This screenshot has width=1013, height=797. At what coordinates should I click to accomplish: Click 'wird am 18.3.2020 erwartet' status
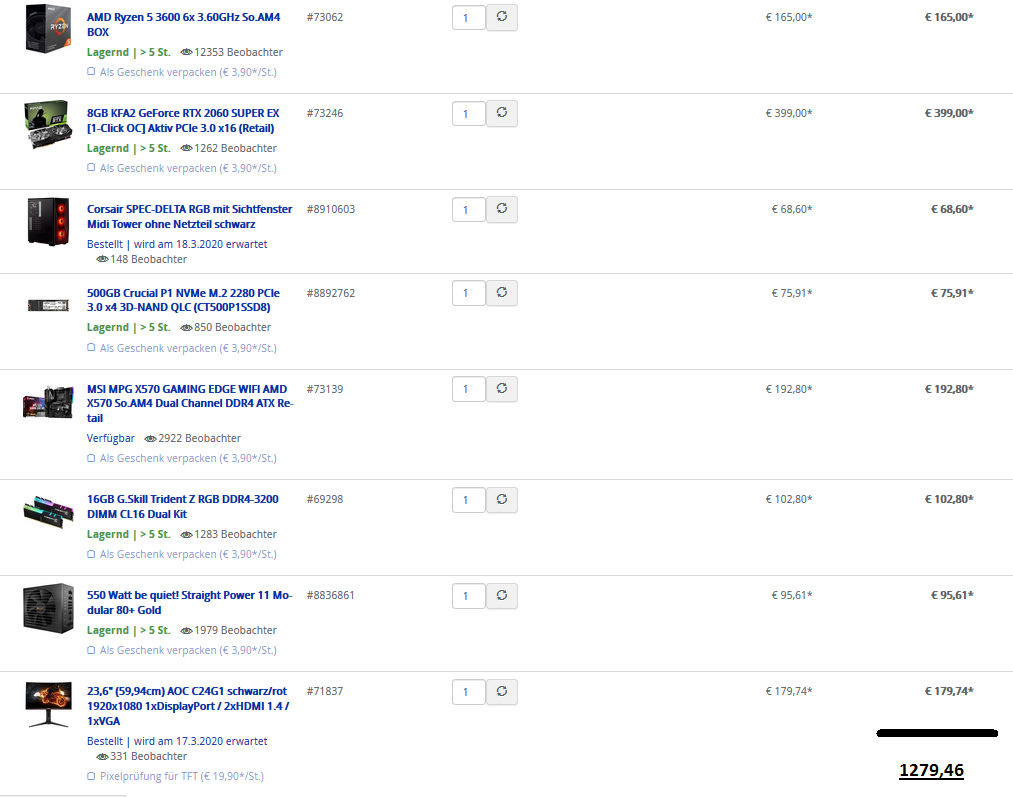[200, 245]
